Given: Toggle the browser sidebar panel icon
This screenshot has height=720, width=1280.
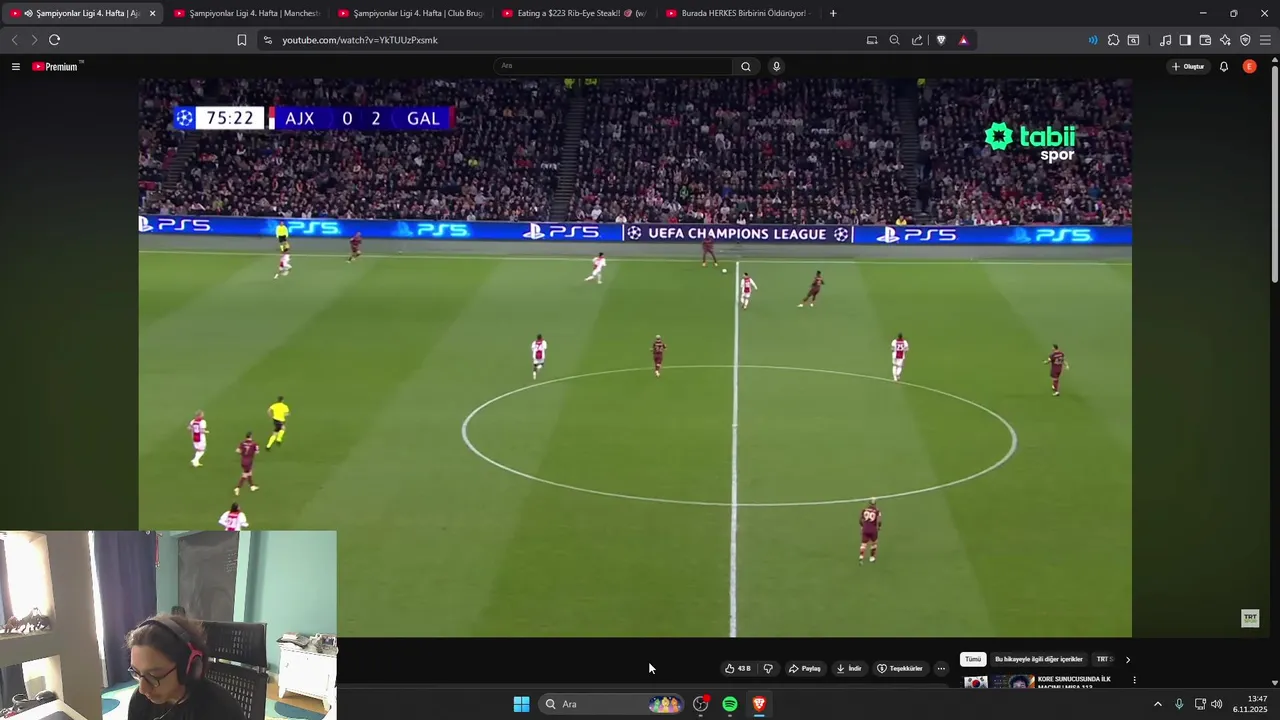Looking at the screenshot, I should click(x=1185, y=40).
